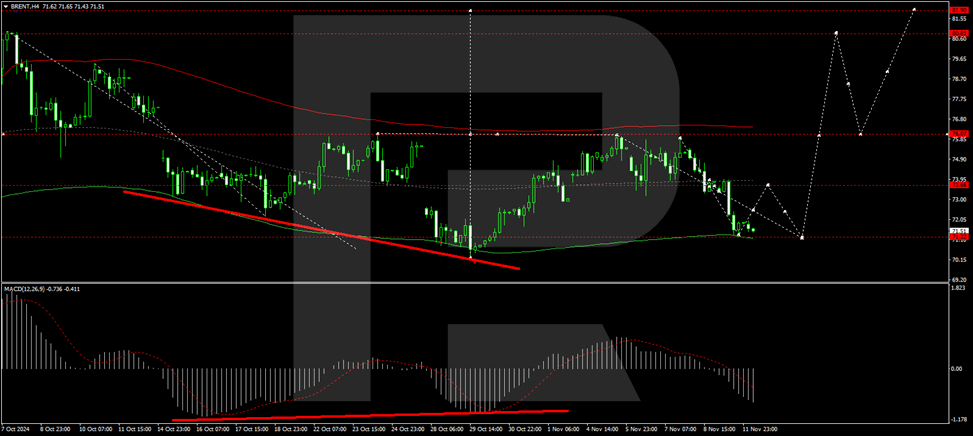Select the 76.07 red price level label

(x=959, y=133)
